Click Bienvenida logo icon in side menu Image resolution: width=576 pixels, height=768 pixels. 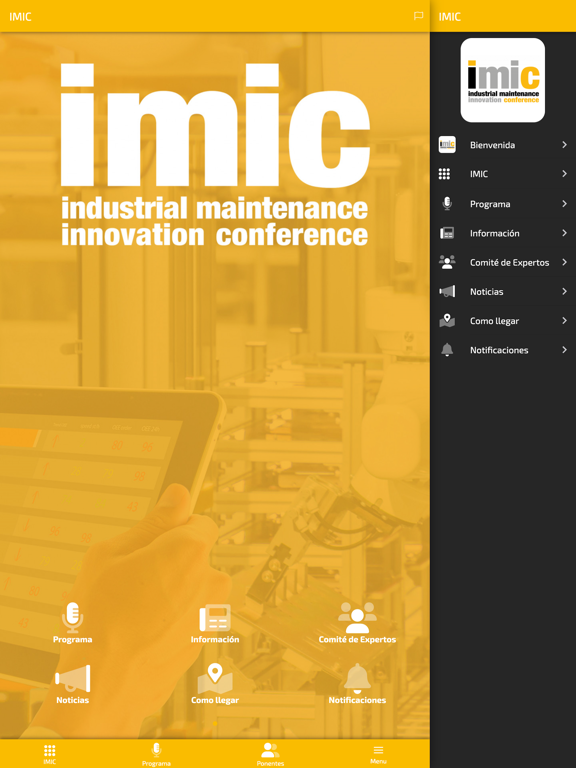447,144
